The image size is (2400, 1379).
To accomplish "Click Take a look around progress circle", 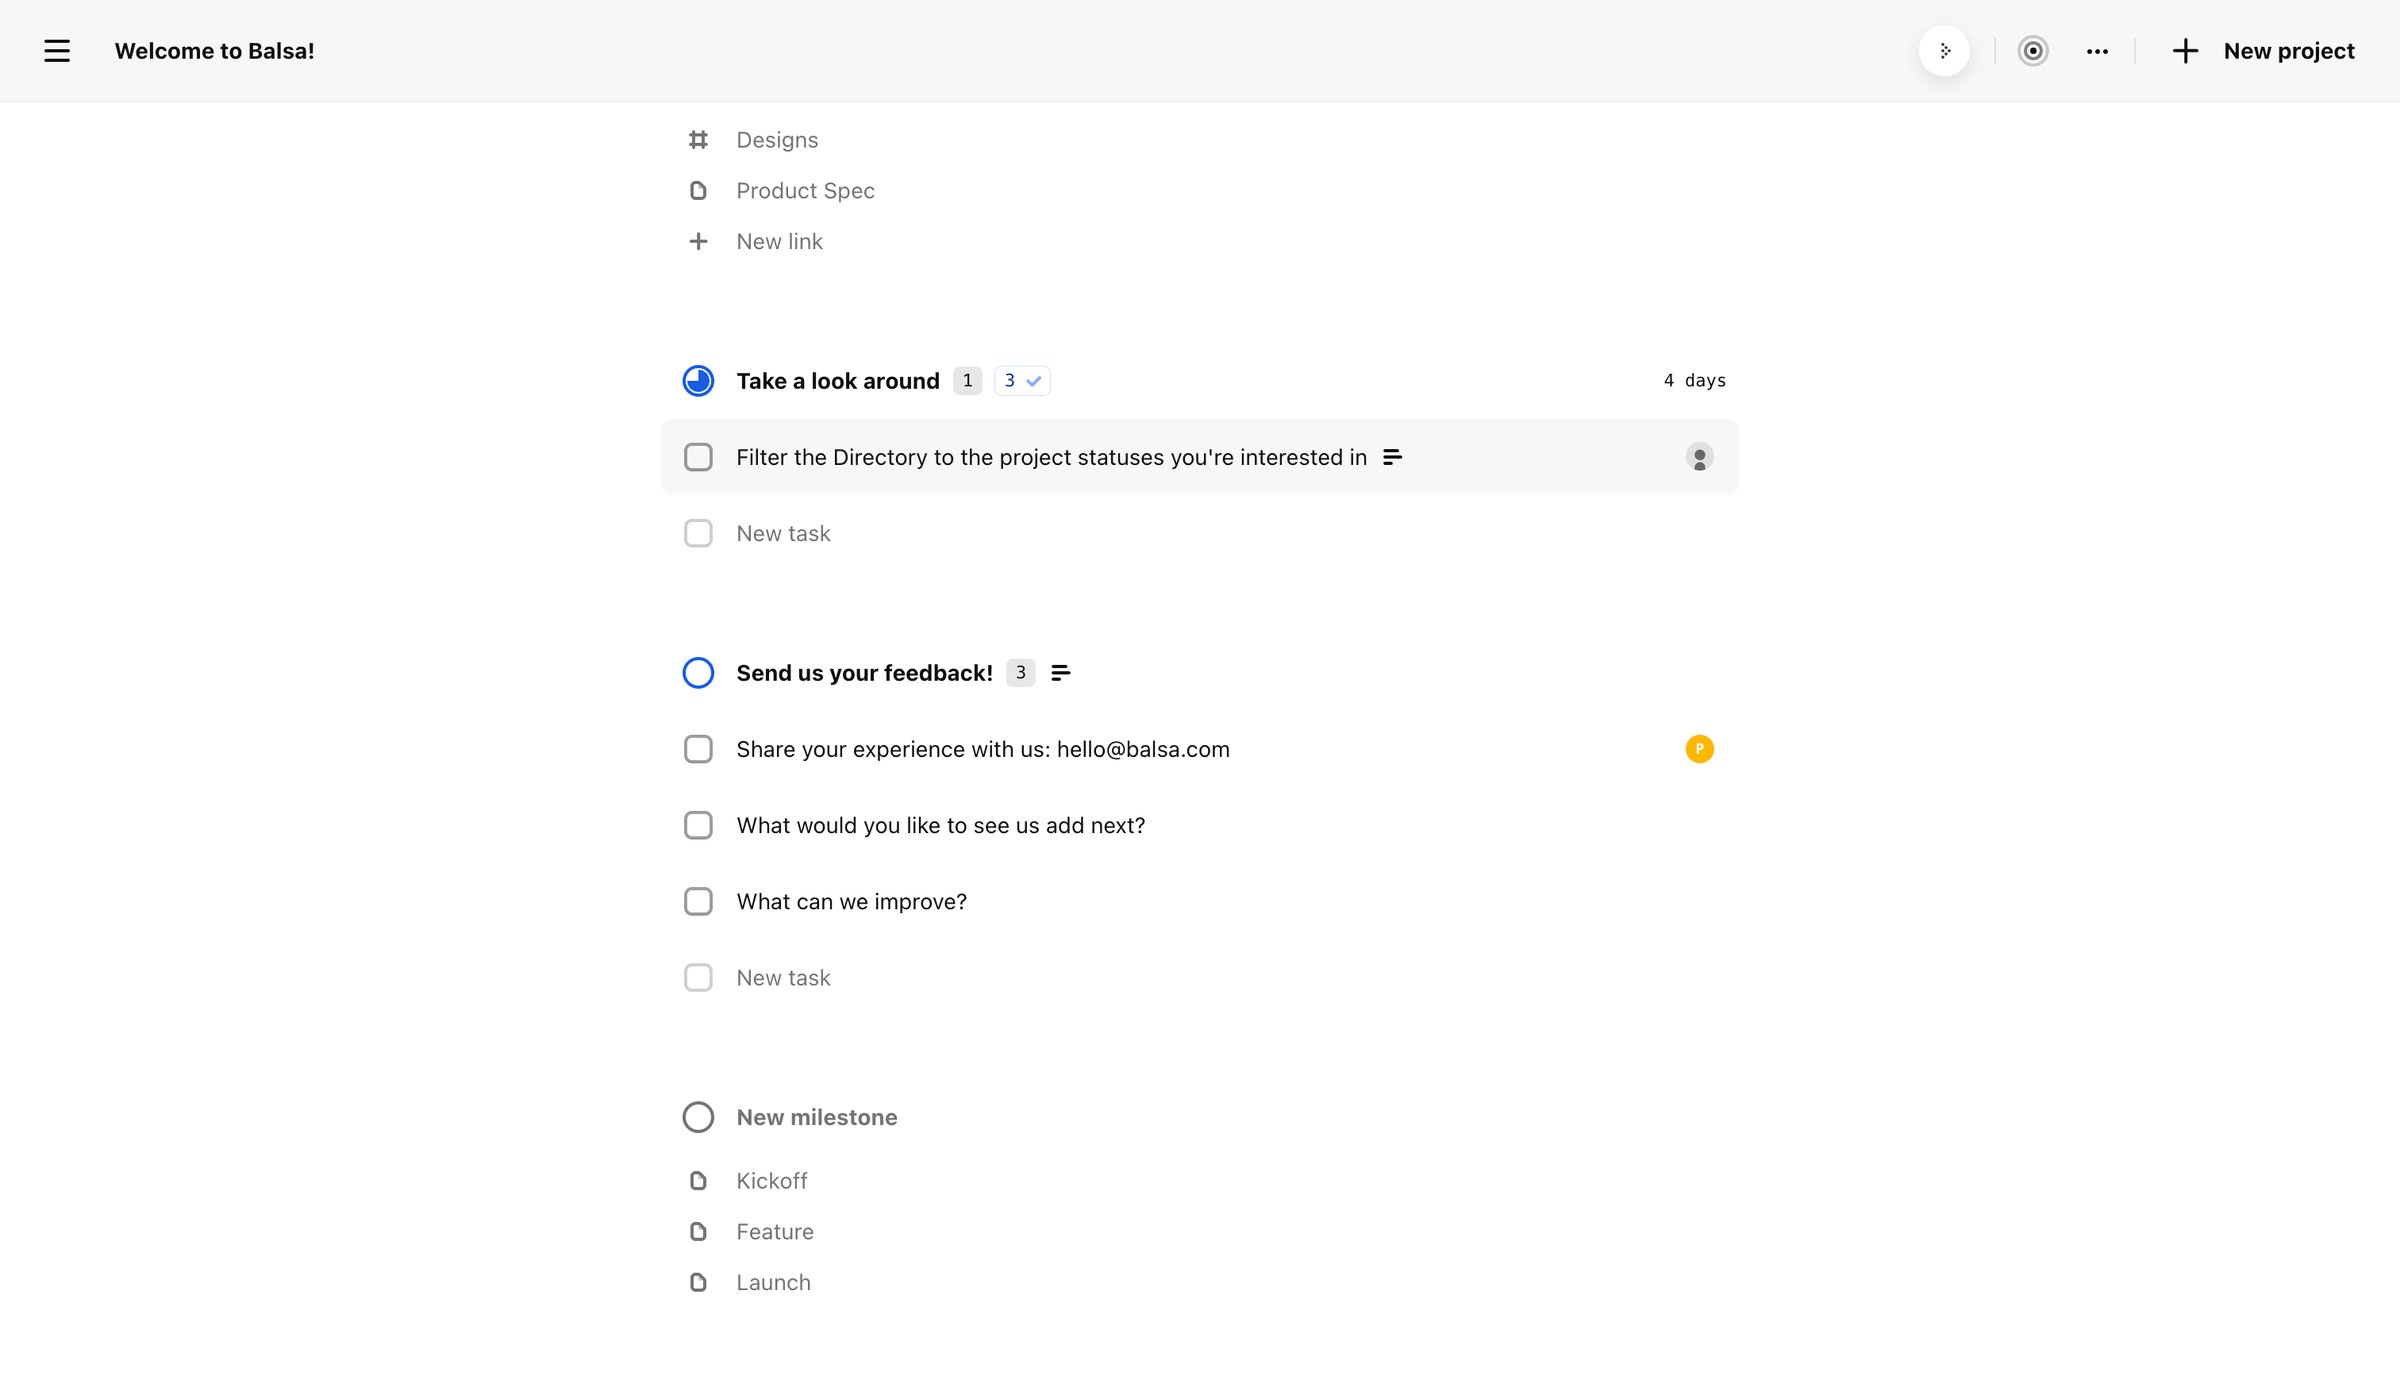I will pyautogui.click(x=698, y=381).
